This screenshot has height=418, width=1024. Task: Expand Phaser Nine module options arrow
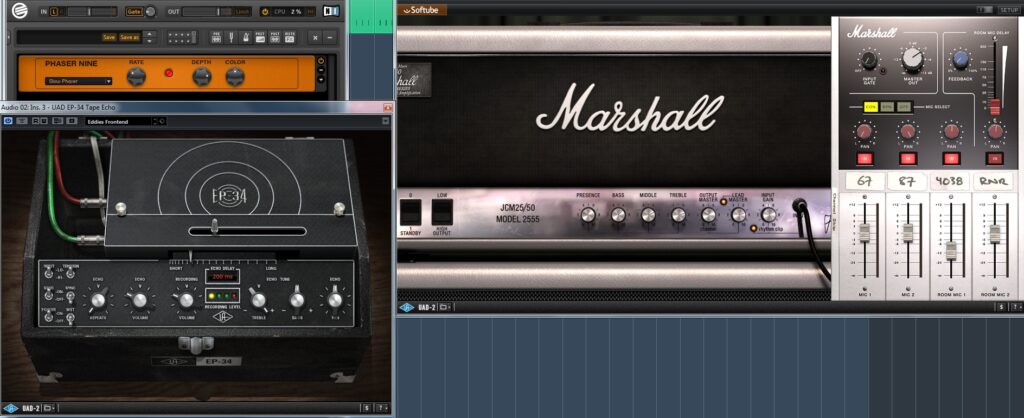point(321,80)
